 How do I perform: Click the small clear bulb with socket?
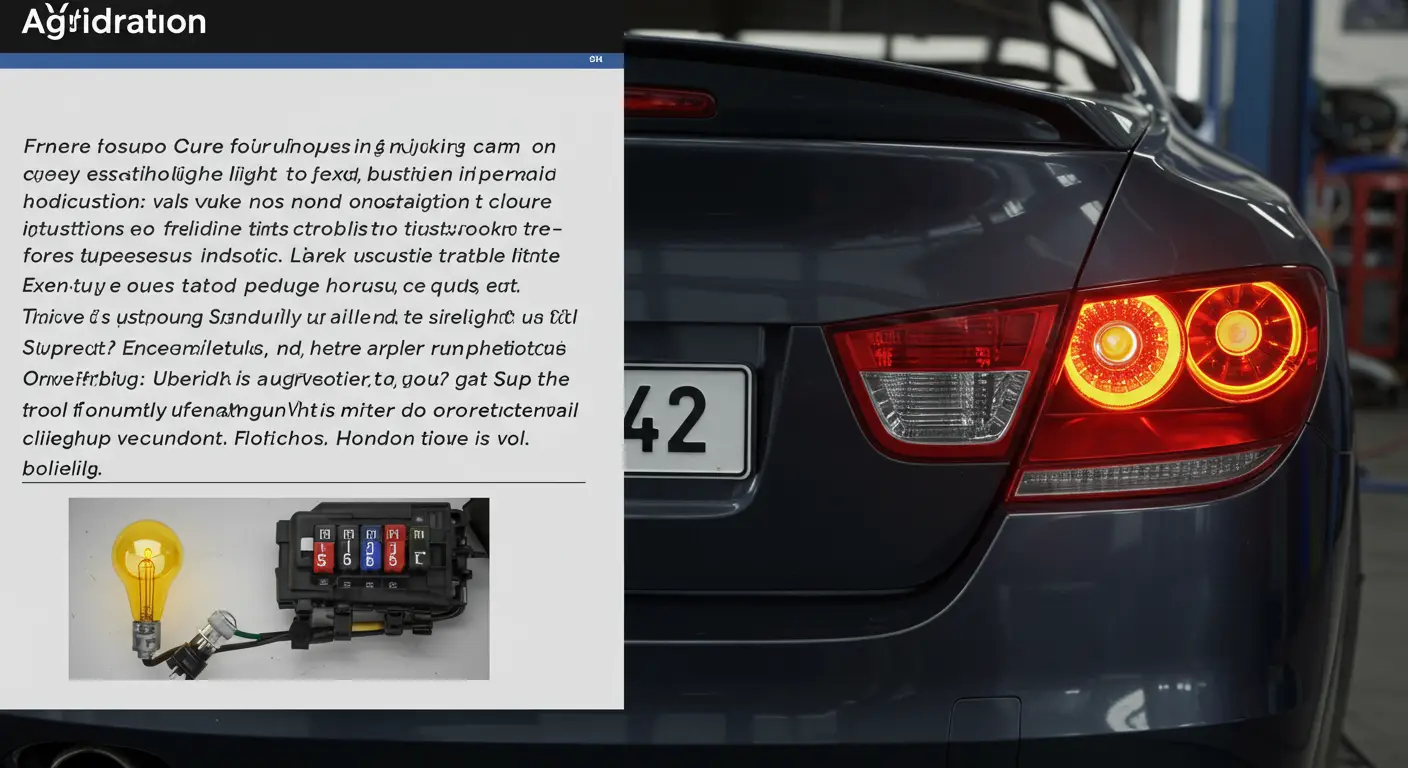click(x=215, y=630)
